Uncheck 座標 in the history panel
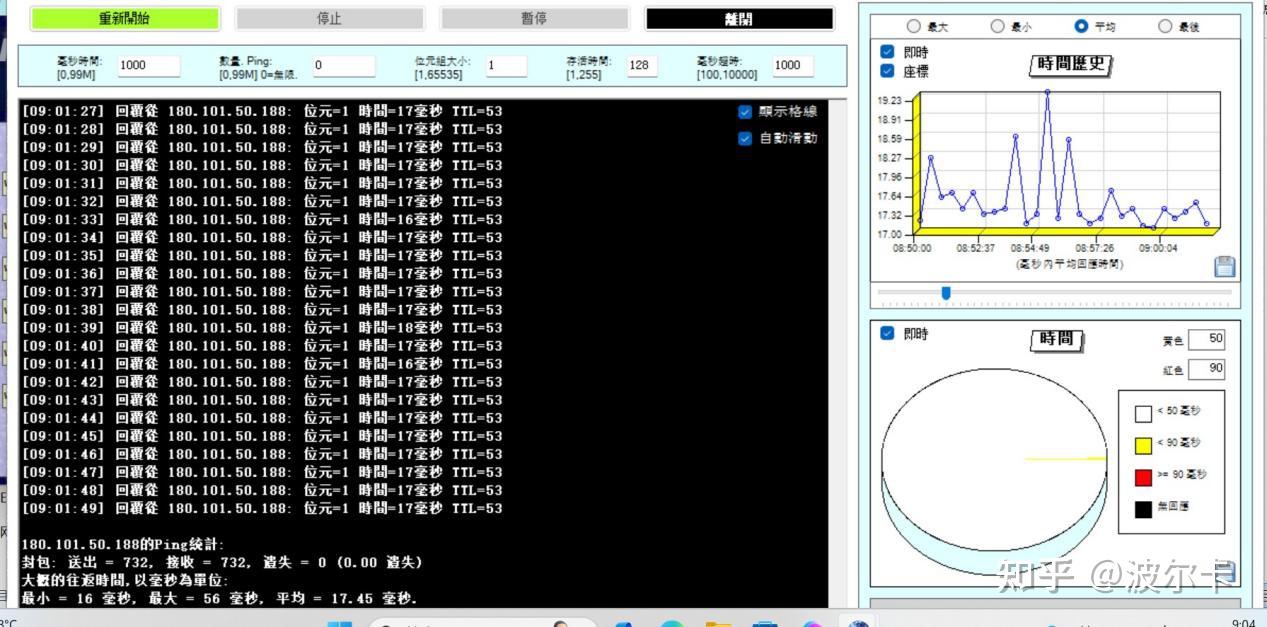 tap(888, 69)
